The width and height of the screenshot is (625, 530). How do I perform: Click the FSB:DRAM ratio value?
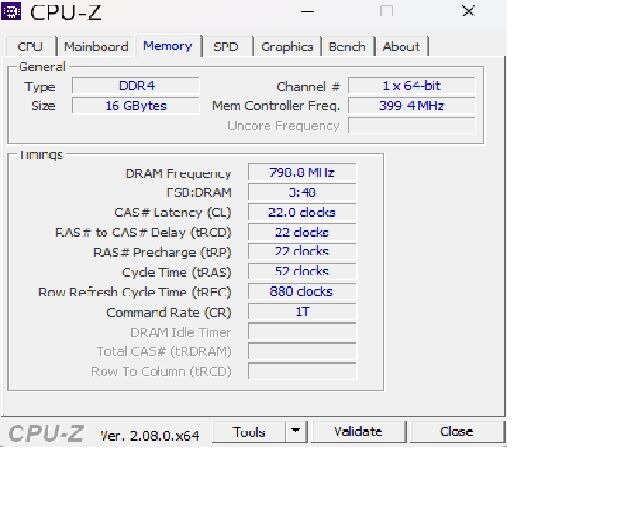click(x=302, y=192)
